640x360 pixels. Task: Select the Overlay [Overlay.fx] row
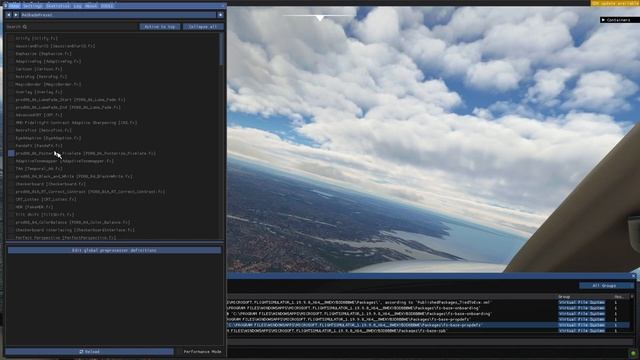click(39, 92)
